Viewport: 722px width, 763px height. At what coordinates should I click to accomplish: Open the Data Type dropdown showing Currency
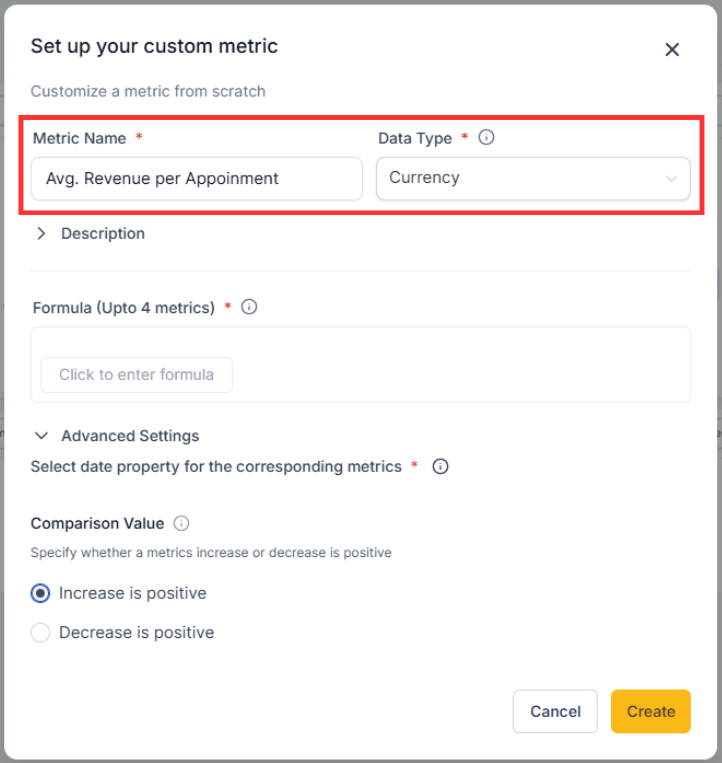pos(532,178)
